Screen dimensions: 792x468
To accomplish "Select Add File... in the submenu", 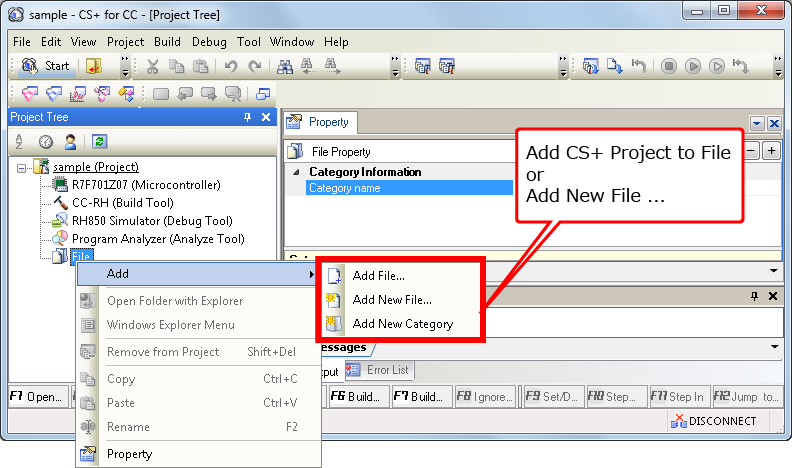I will coord(378,276).
